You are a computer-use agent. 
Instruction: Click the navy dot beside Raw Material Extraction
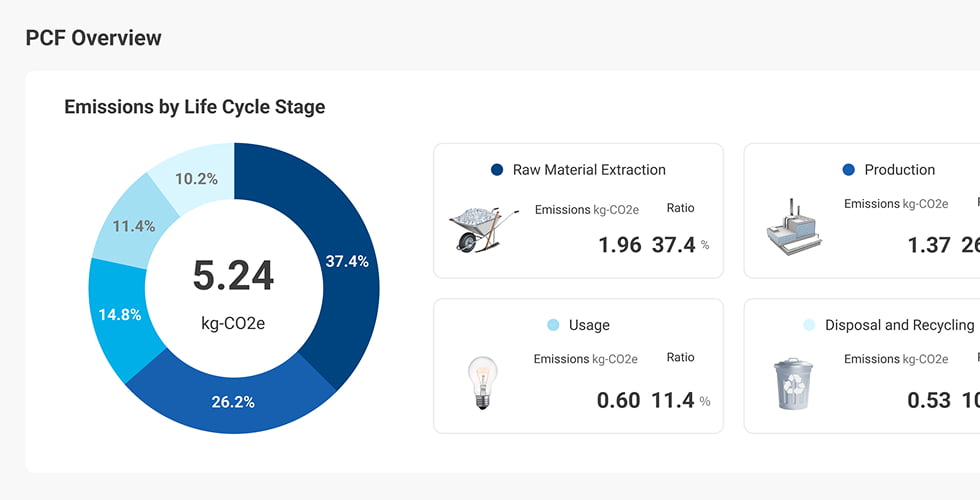pyautogui.click(x=497, y=169)
